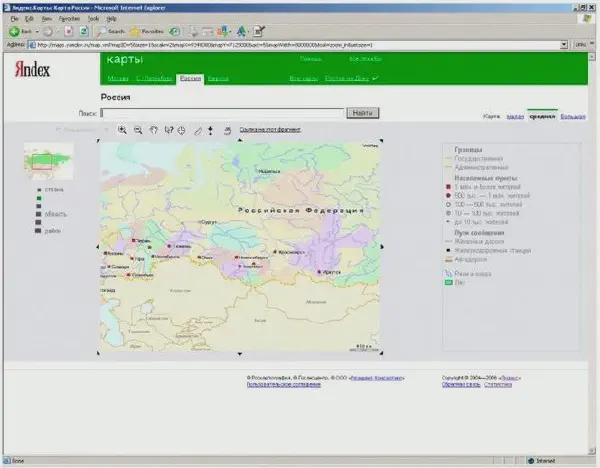Activate the hand pan tool
600x468 pixels.
point(153,130)
